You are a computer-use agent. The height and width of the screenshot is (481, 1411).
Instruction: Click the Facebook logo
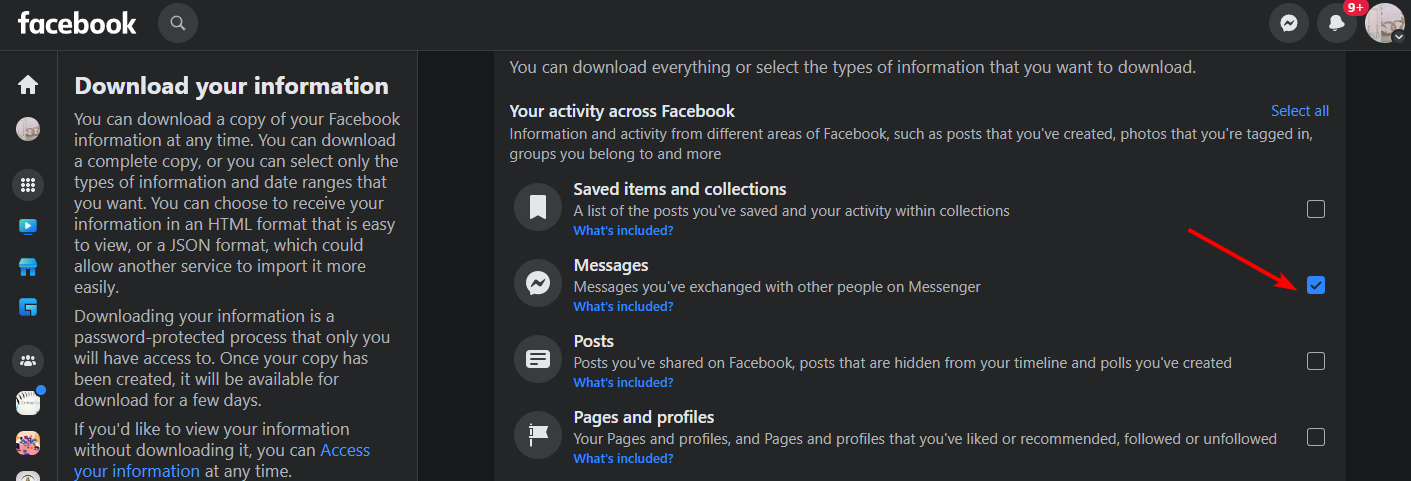[x=77, y=23]
